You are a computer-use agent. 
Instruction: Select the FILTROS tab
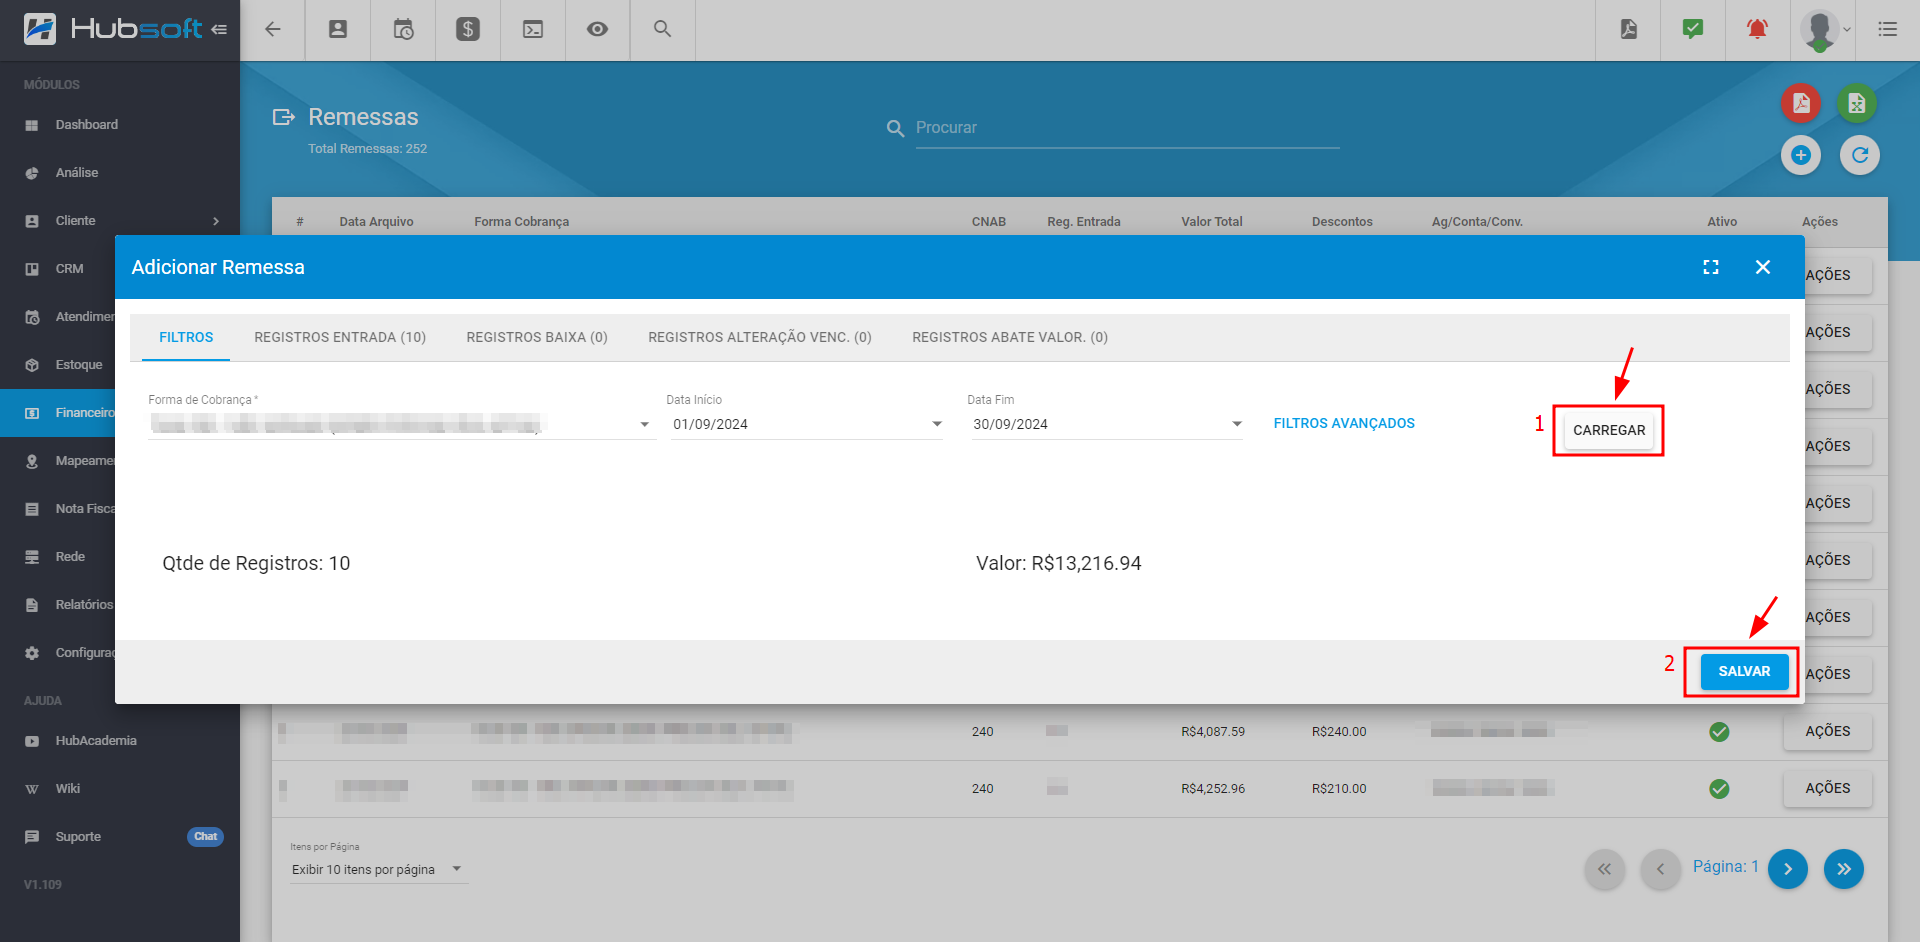point(186,337)
